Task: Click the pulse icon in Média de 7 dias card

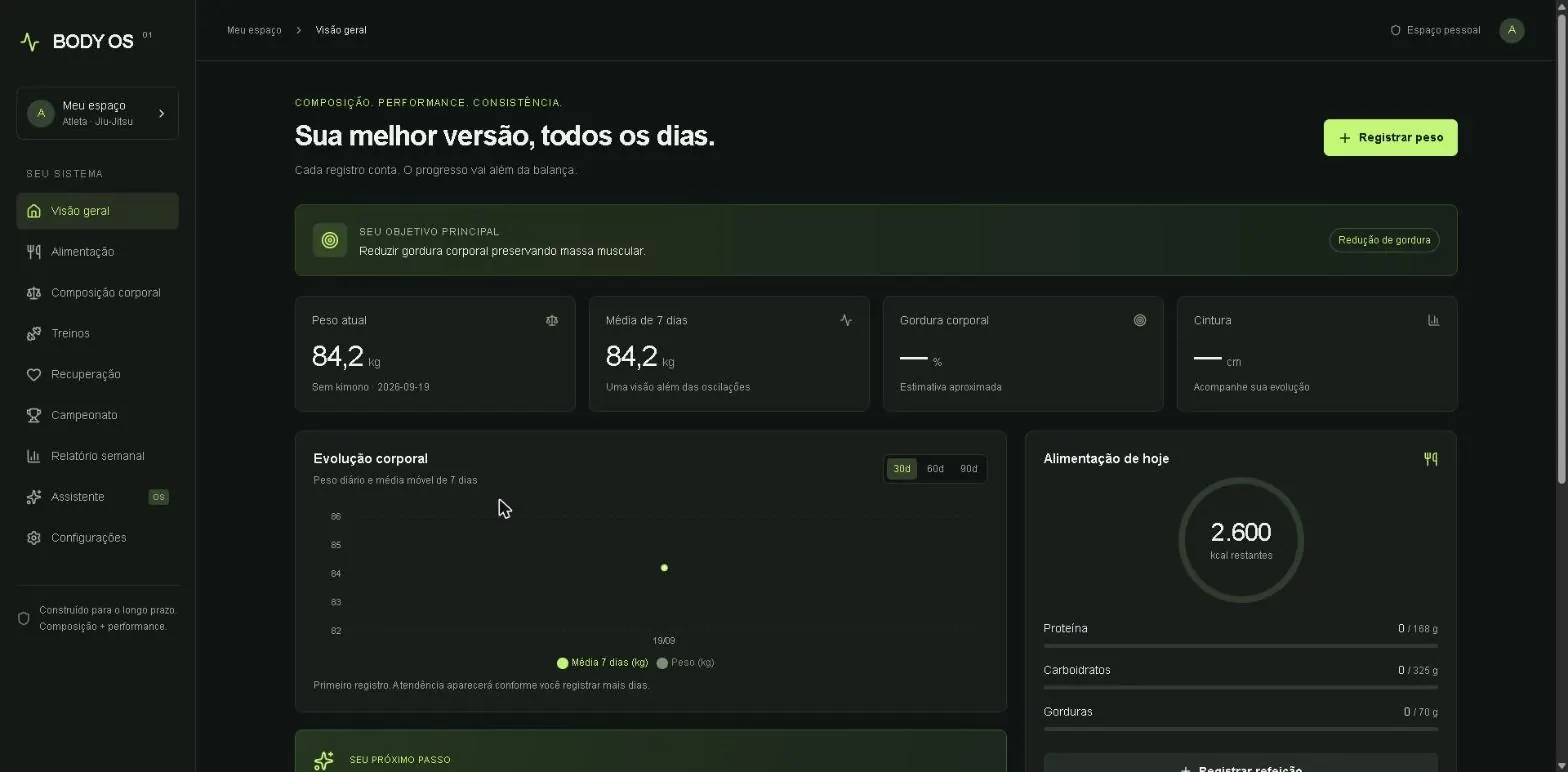Action: [846, 321]
